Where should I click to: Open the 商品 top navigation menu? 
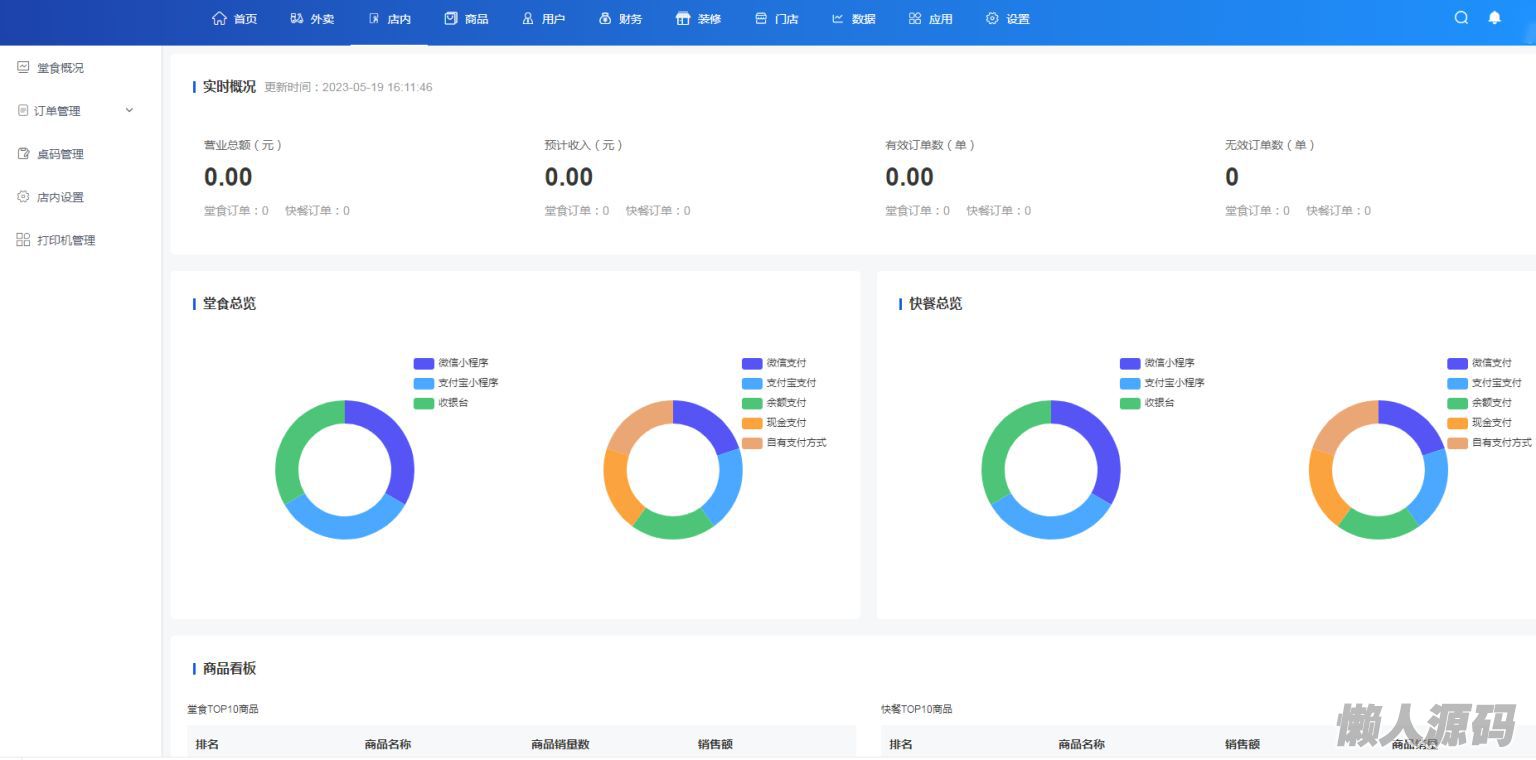[x=466, y=19]
